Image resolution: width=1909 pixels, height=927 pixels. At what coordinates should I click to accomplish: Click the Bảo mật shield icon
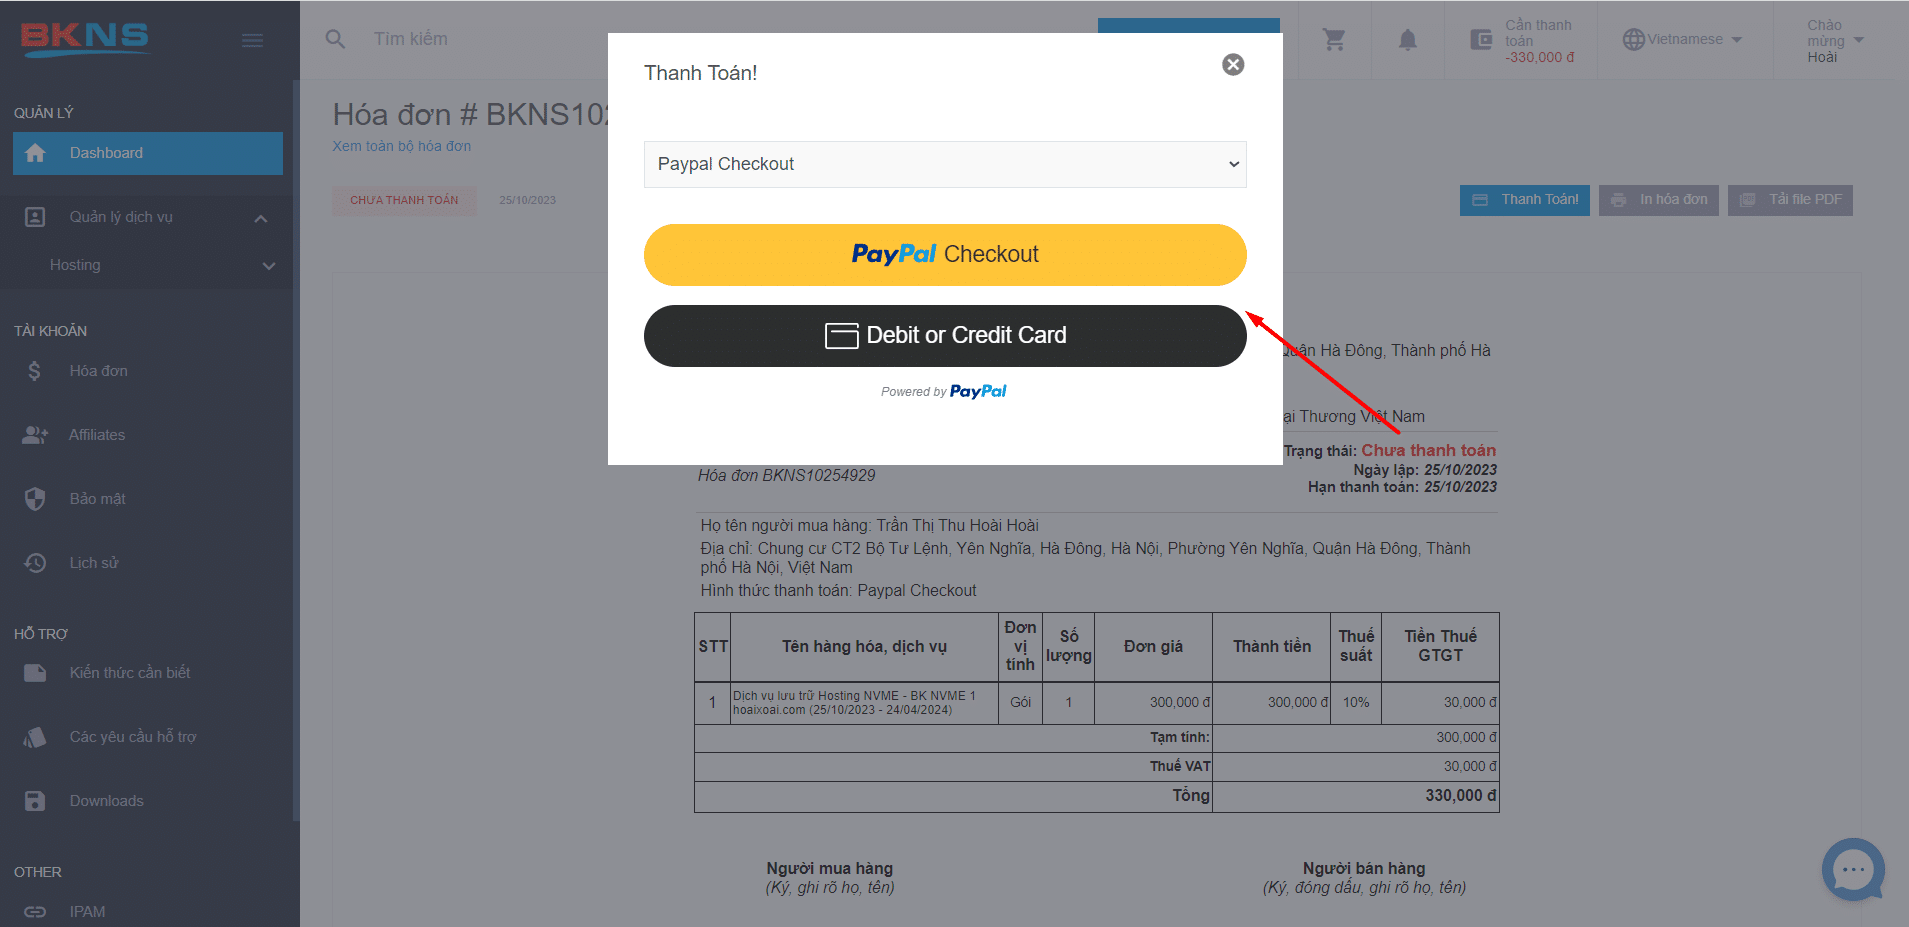click(35, 499)
